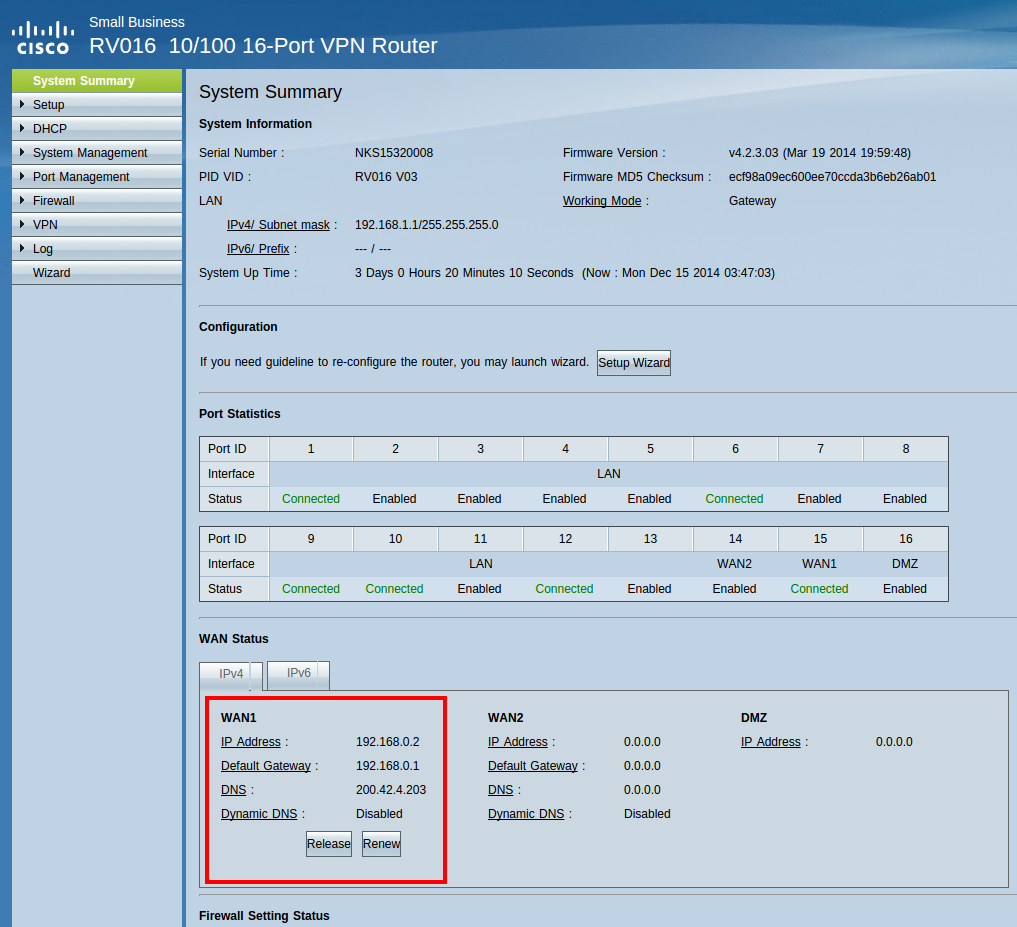The width and height of the screenshot is (1017, 927).
Task: Click Connected status of port 12
Action: (564, 589)
